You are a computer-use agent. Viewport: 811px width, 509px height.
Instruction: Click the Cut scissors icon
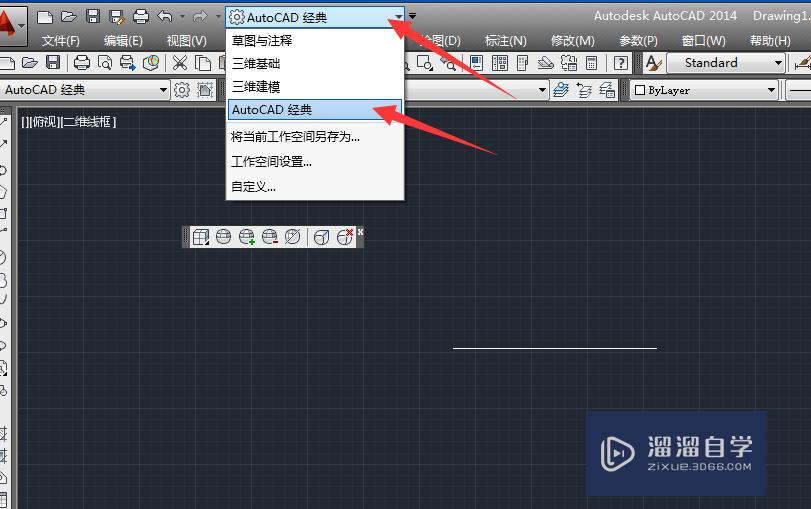tap(179, 63)
